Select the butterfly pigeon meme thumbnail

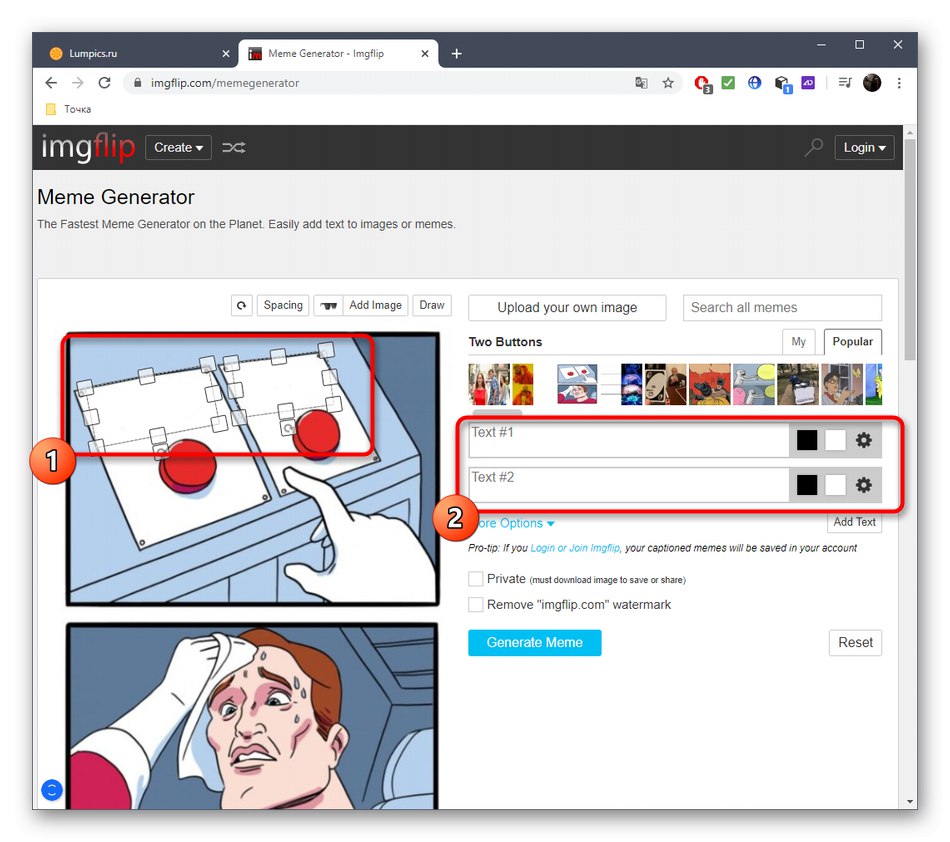click(x=842, y=384)
